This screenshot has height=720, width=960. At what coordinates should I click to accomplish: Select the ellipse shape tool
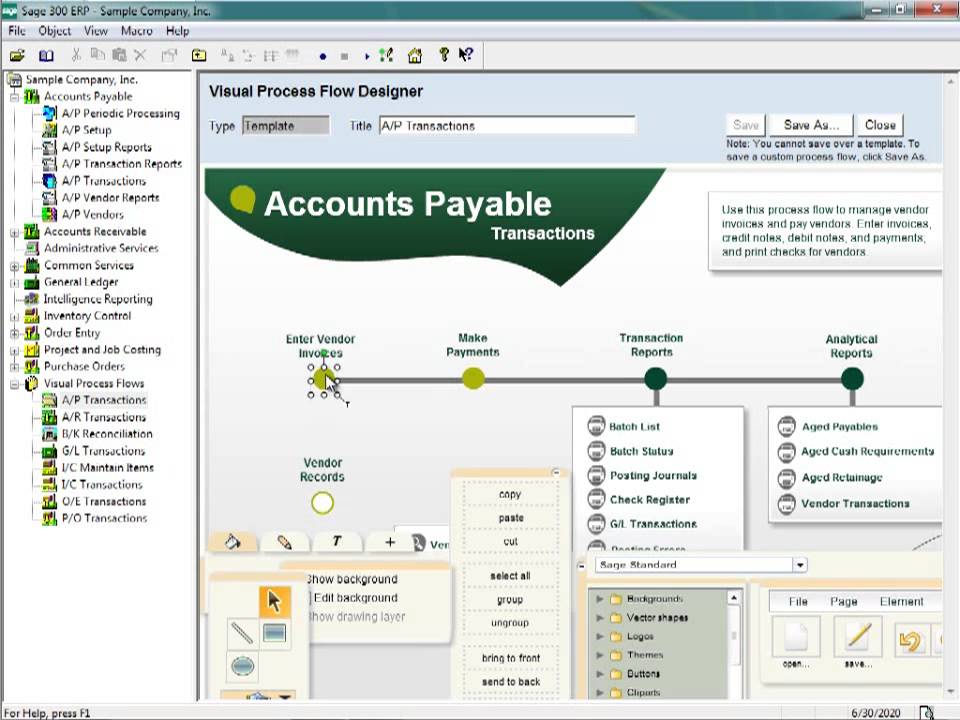[x=242, y=666]
